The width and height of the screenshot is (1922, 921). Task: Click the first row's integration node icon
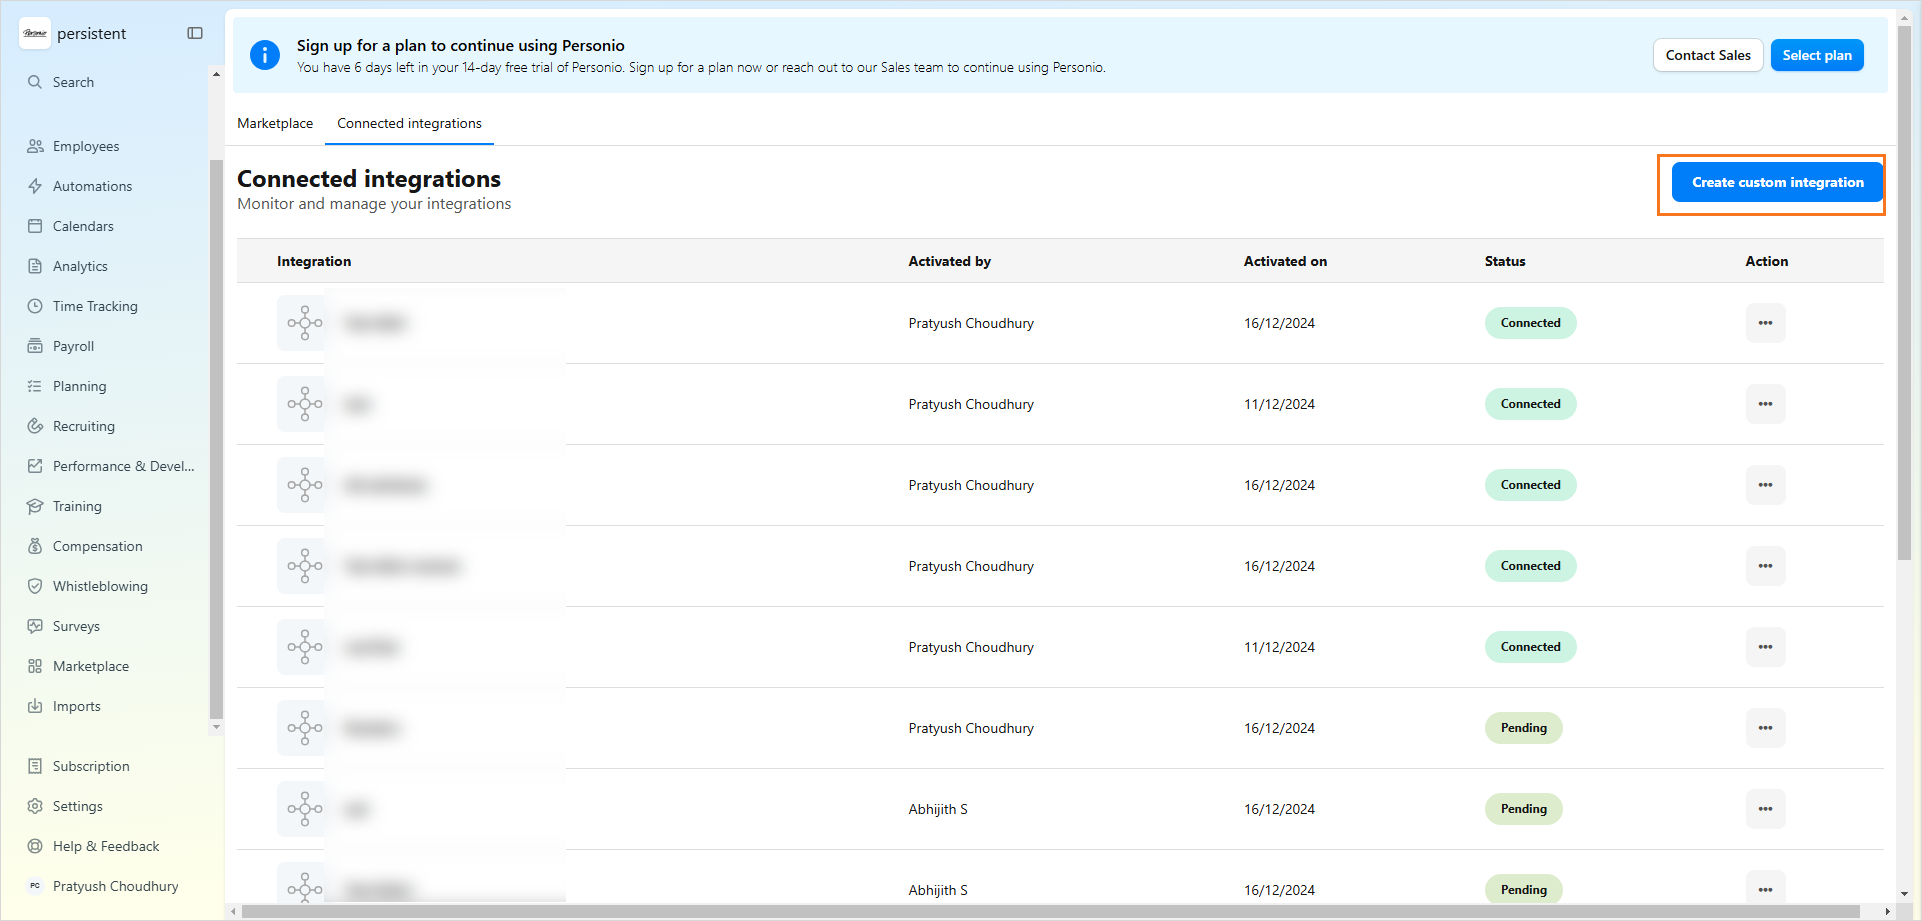click(305, 323)
